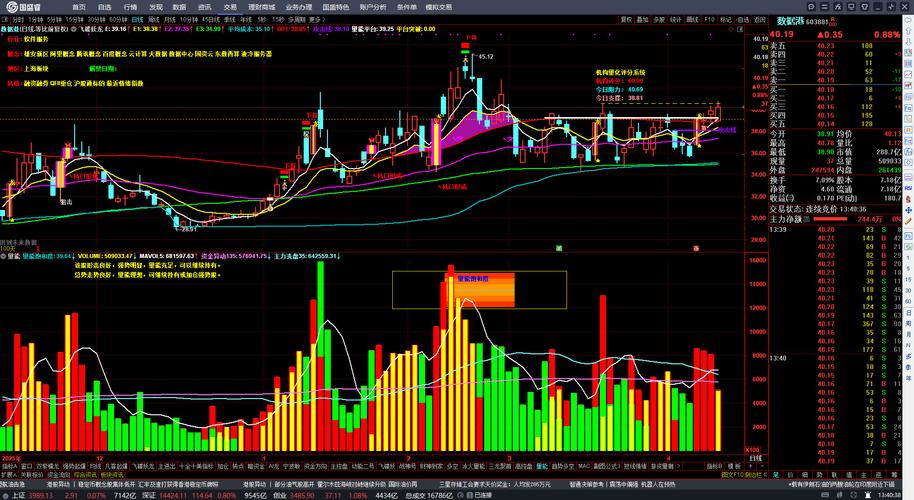Image resolution: width=914 pixels, height=500 pixels.
Task: Click the 画线 toolbar button
Action: pyautogui.click(x=692, y=19)
